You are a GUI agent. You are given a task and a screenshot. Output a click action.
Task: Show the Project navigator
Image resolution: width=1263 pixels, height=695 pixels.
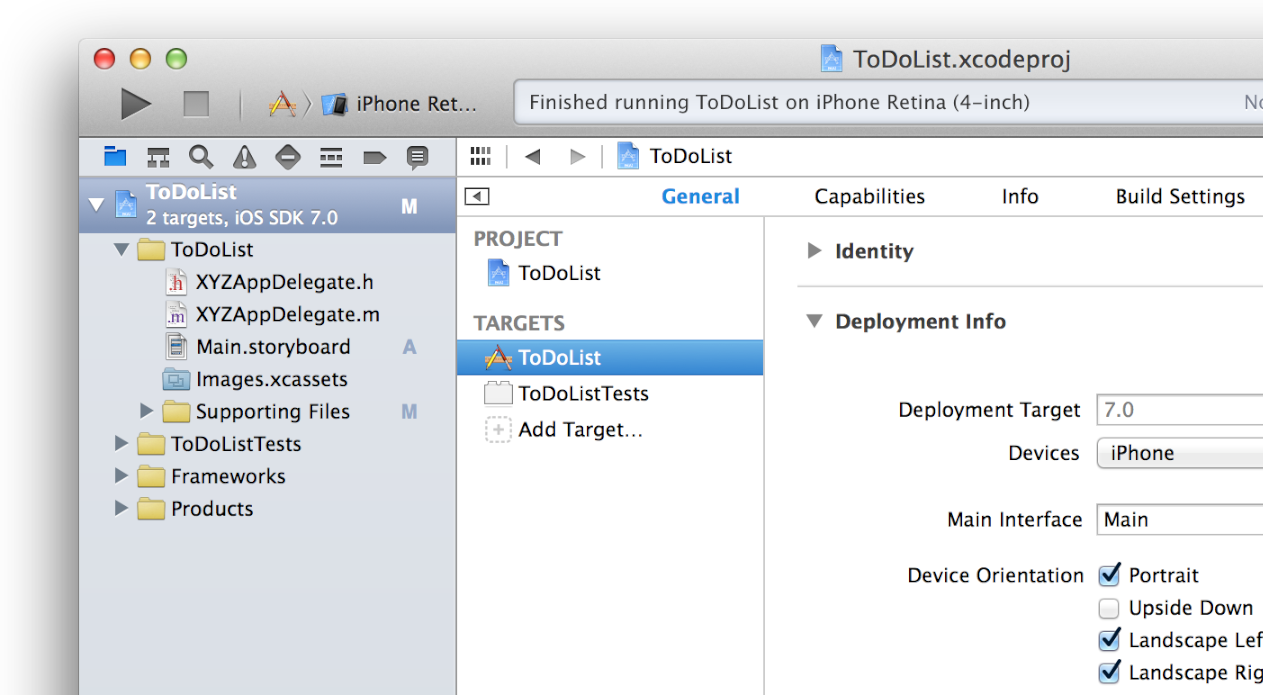click(x=116, y=156)
